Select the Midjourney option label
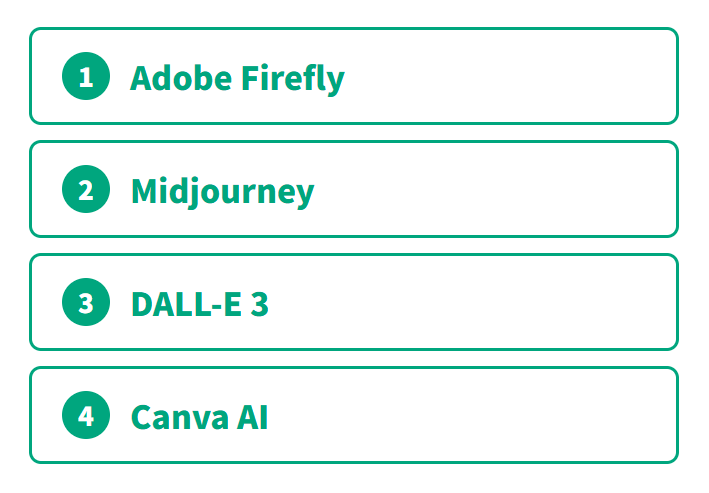 coord(222,190)
